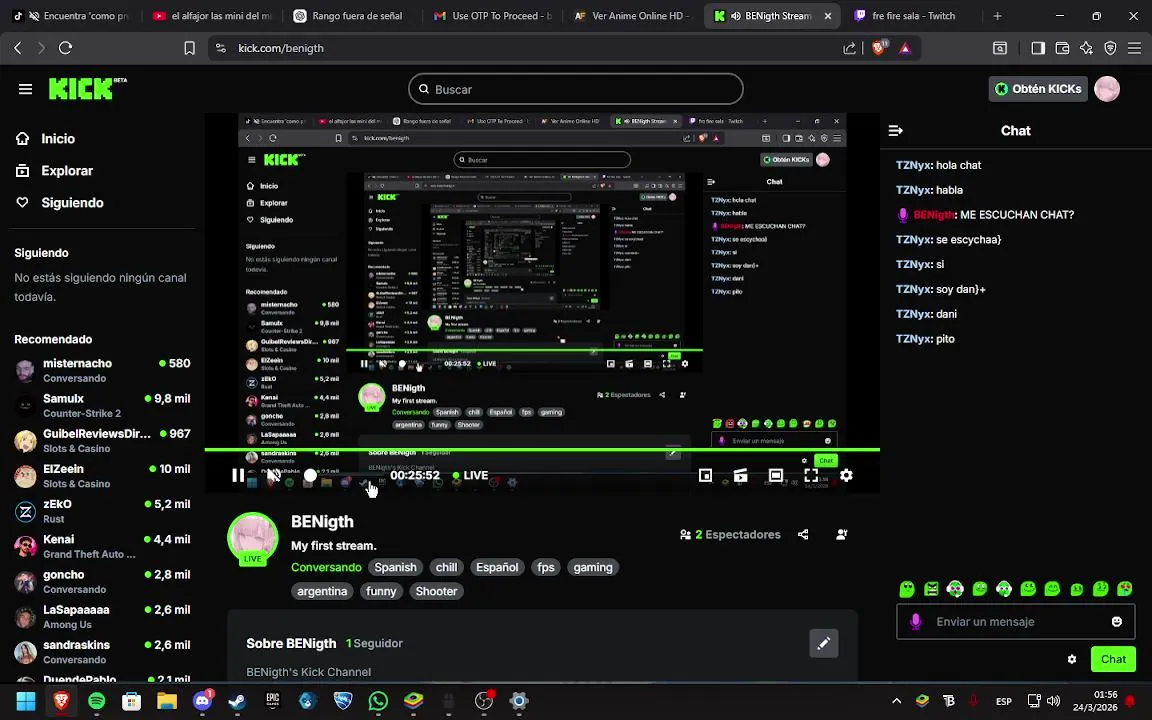Select the chill tag

pyautogui.click(x=447, y=567)
